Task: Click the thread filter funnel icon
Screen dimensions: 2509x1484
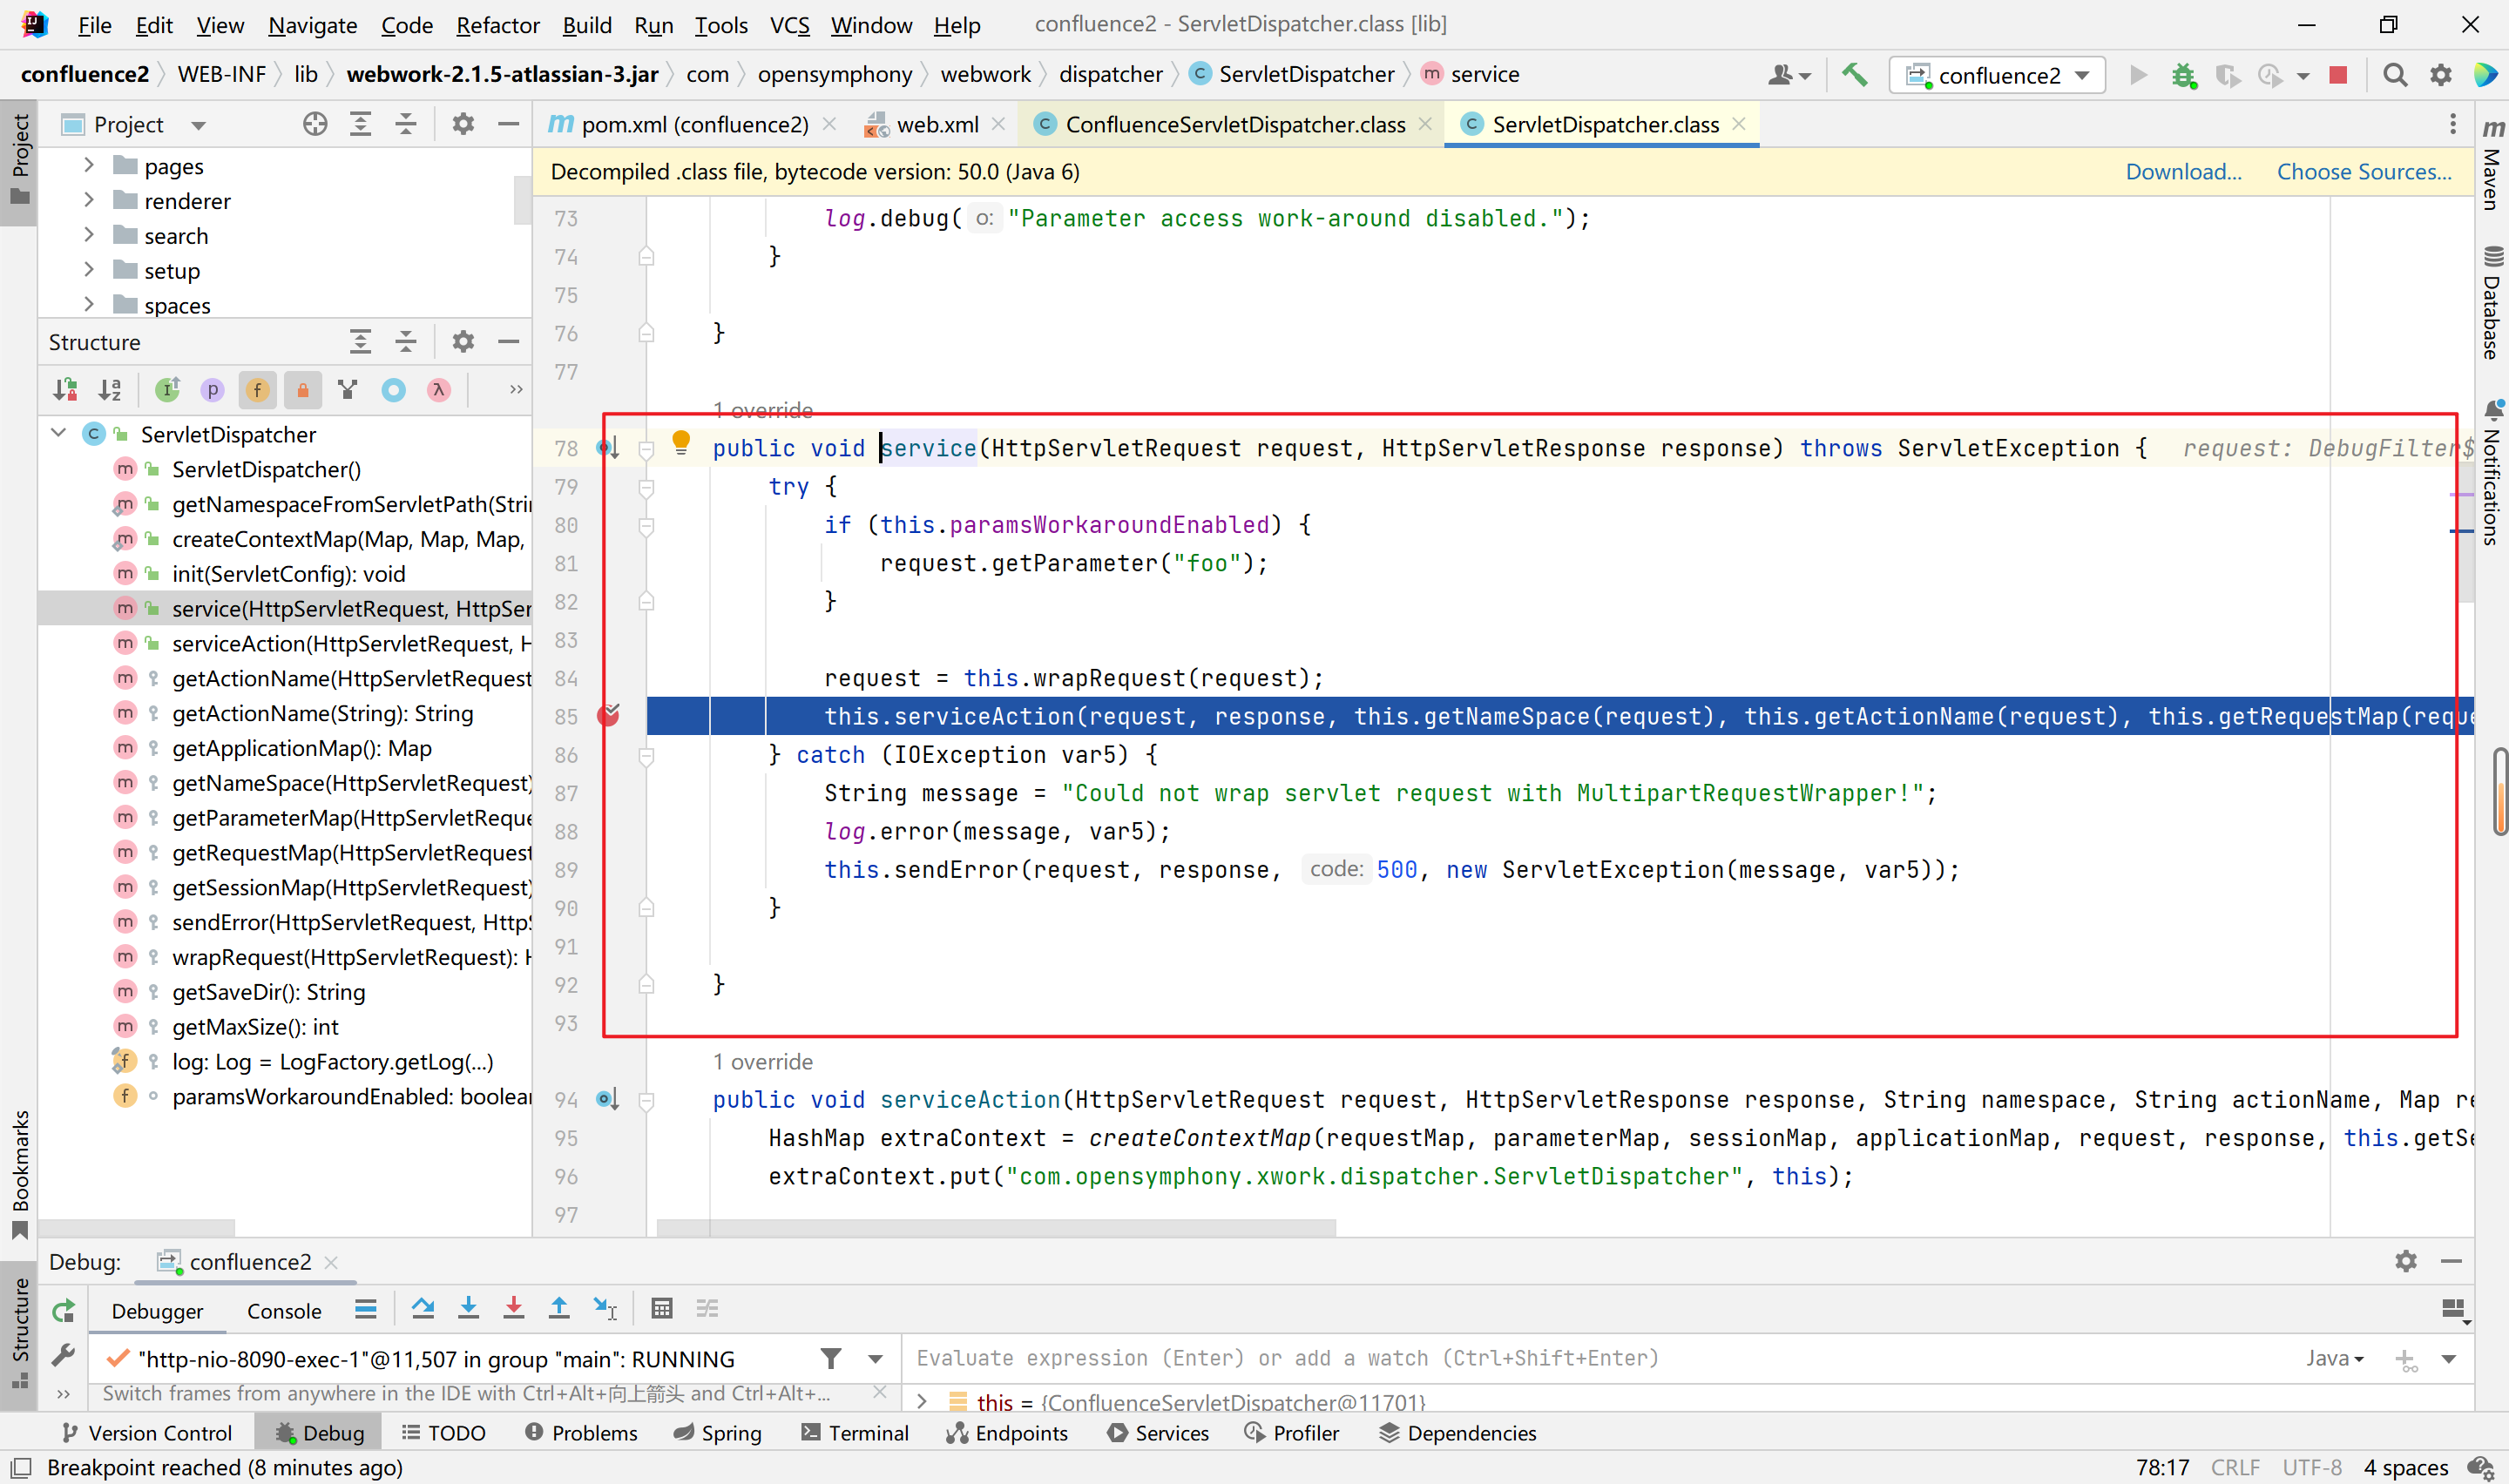Action: click(x=830, y=1359)
